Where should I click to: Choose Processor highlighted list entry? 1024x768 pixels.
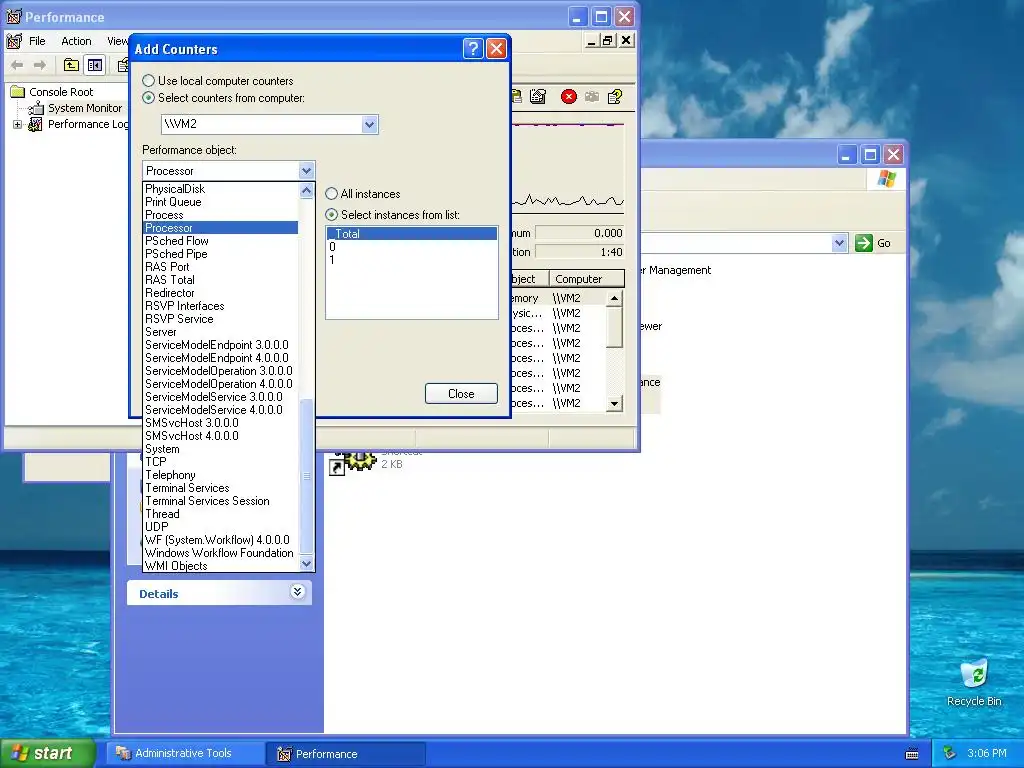[220, 228]
